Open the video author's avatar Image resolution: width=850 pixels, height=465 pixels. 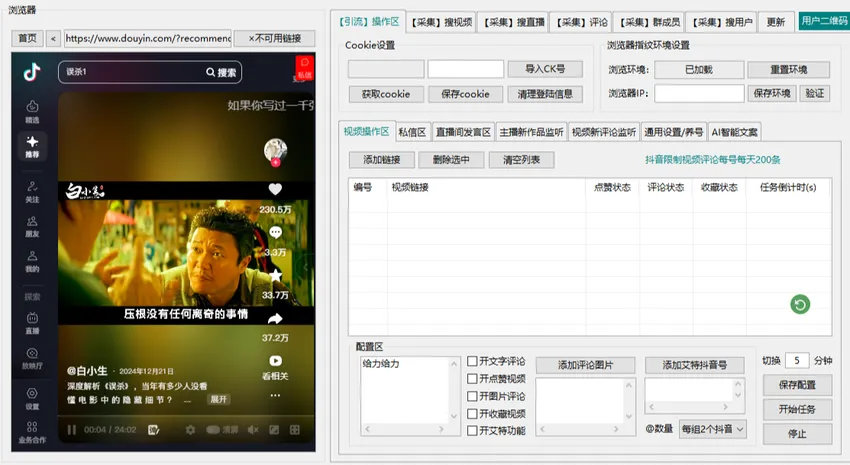(275, 150)
